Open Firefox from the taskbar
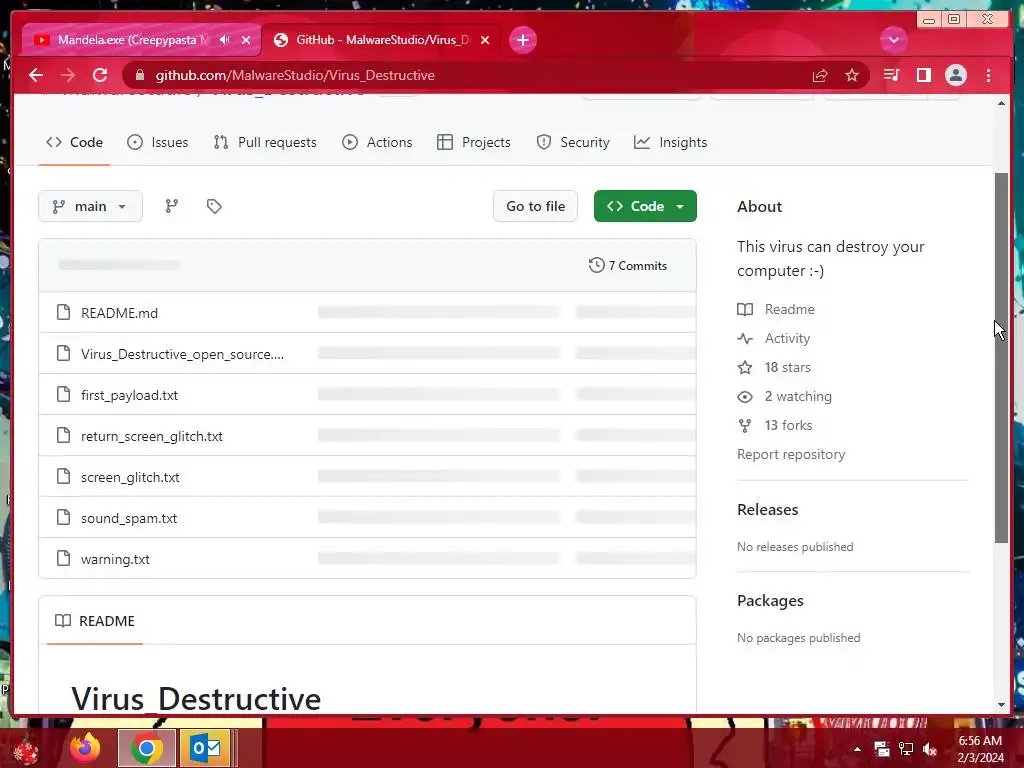Image resolution: width=1024 pixels, height=768 pixels. (86, 748)
